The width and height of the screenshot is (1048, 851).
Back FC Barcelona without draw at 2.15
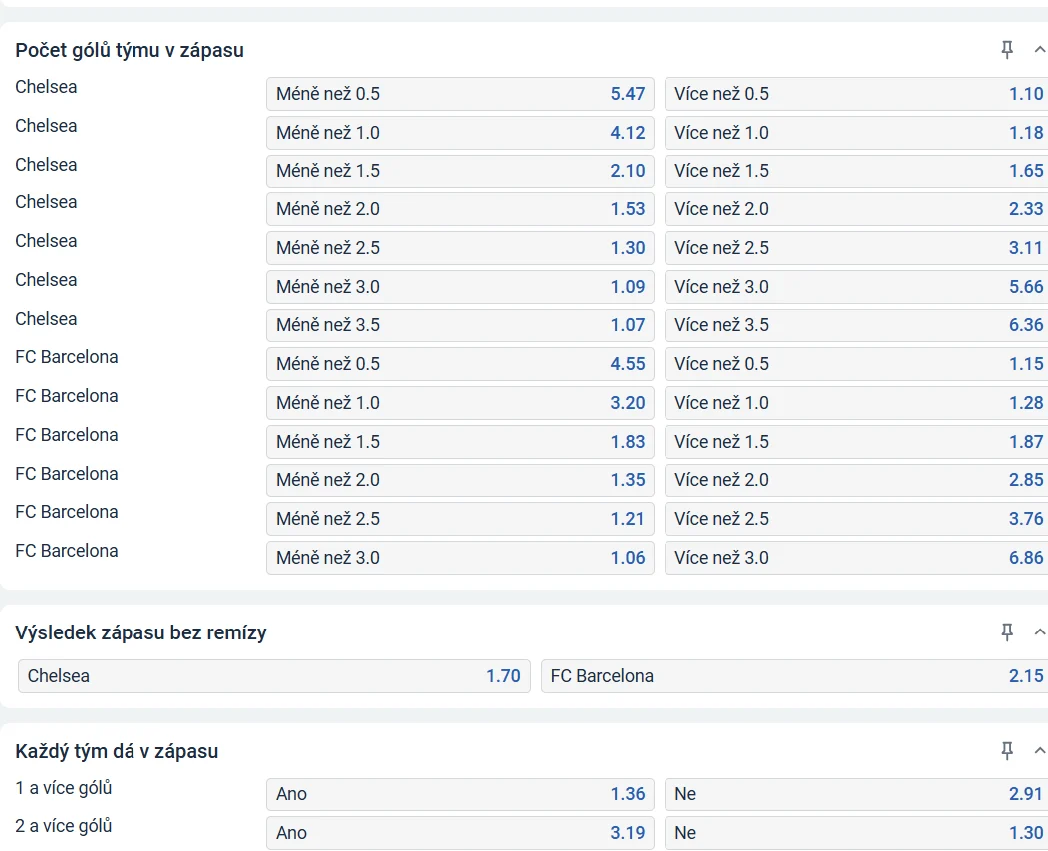click(795, 676)
